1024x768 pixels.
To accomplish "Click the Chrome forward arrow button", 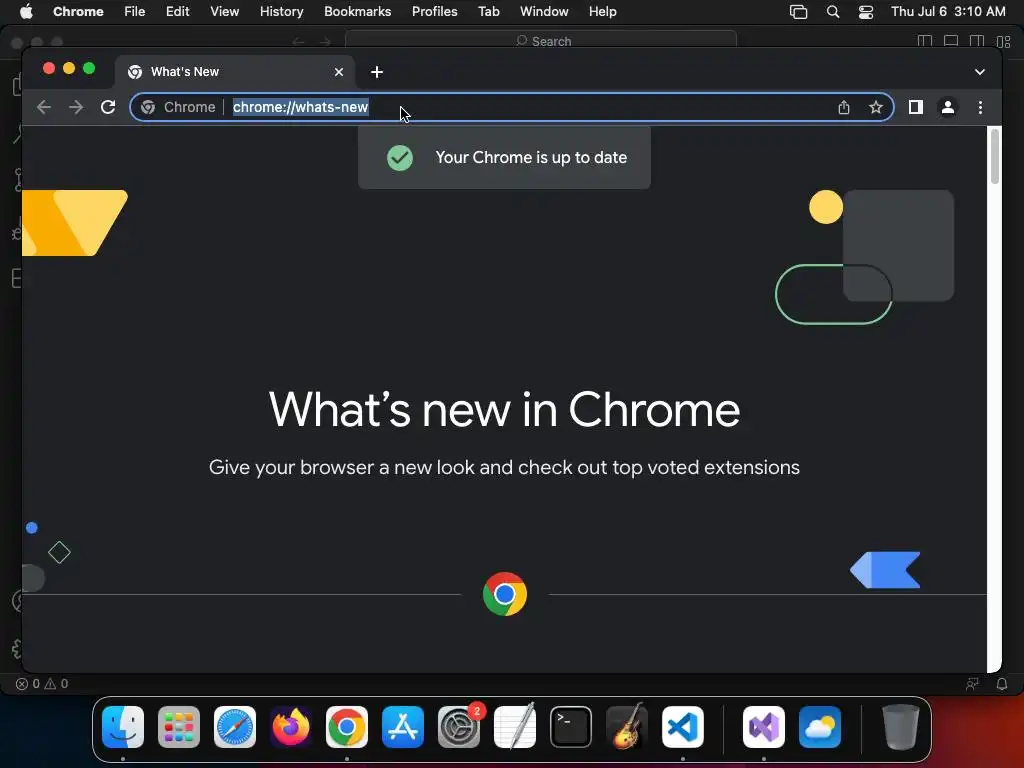I will (76, 107).
